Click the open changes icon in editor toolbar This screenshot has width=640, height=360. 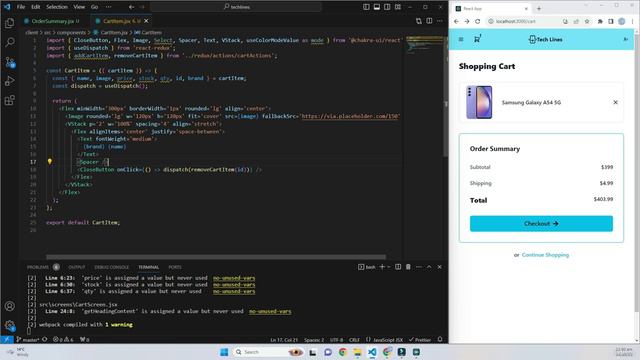pyautogui.click(x=419, y=21)
